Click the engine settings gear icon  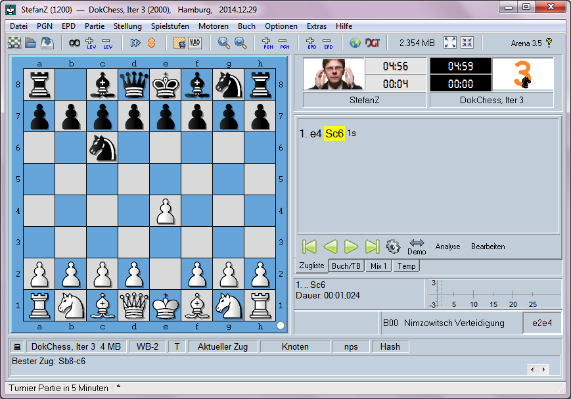pyautogui.click(x=393, y=246)
